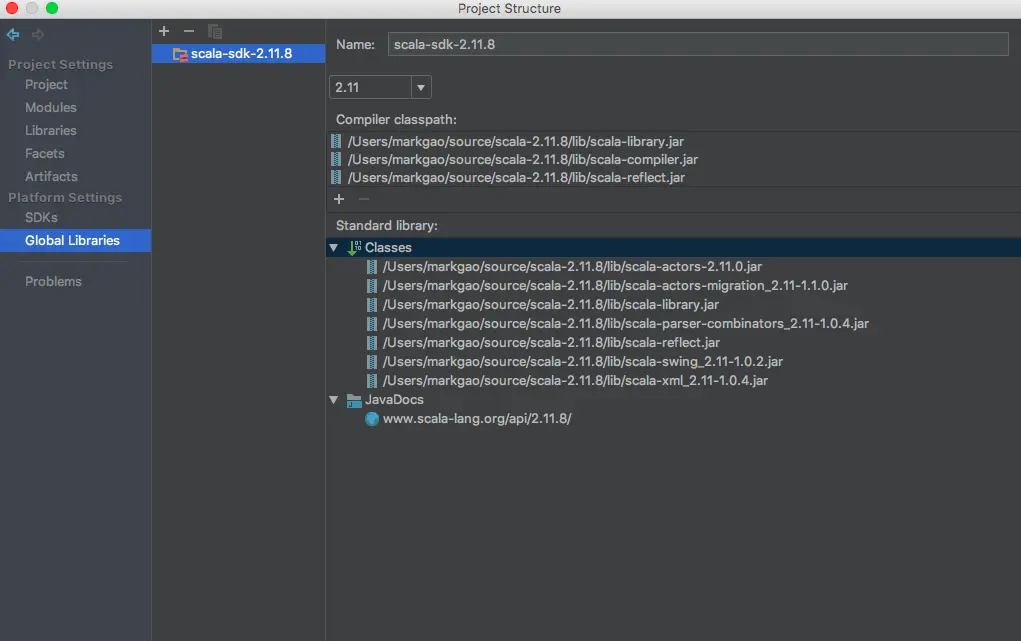Click jar icon of scala-actors-2.11.0 entry
Viewport: 1021px width, 641px height.
372,266
